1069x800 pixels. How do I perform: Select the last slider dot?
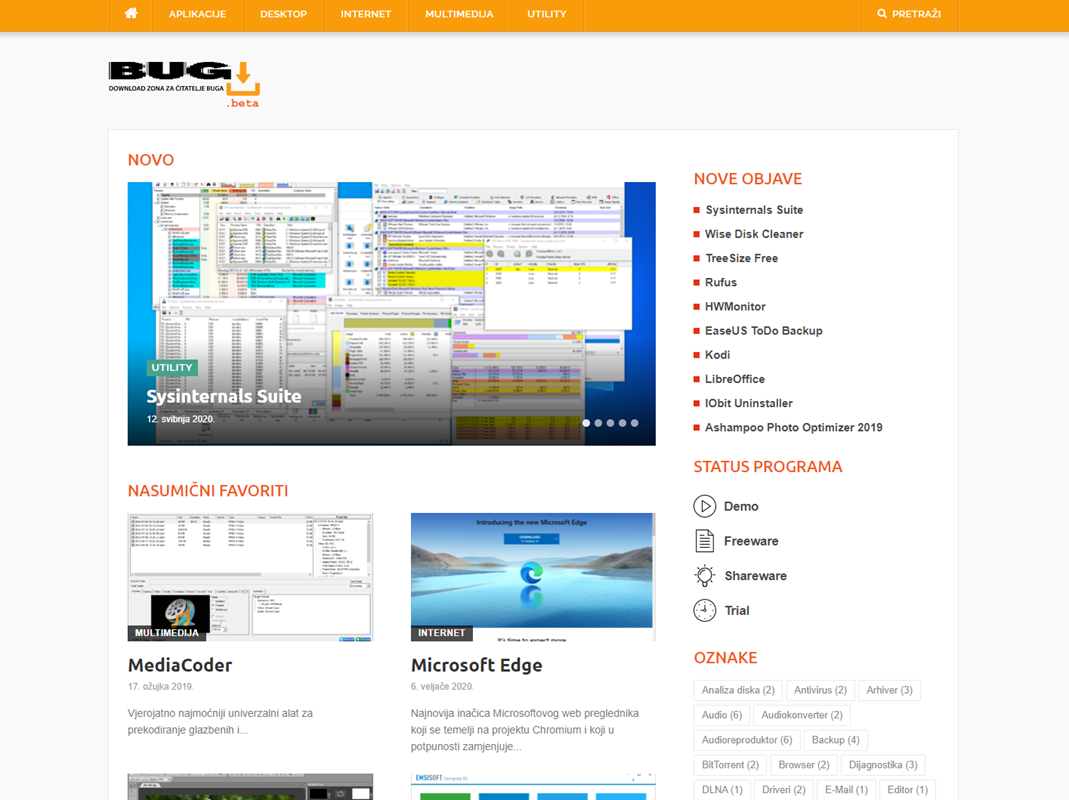click(x=635, y=423)
